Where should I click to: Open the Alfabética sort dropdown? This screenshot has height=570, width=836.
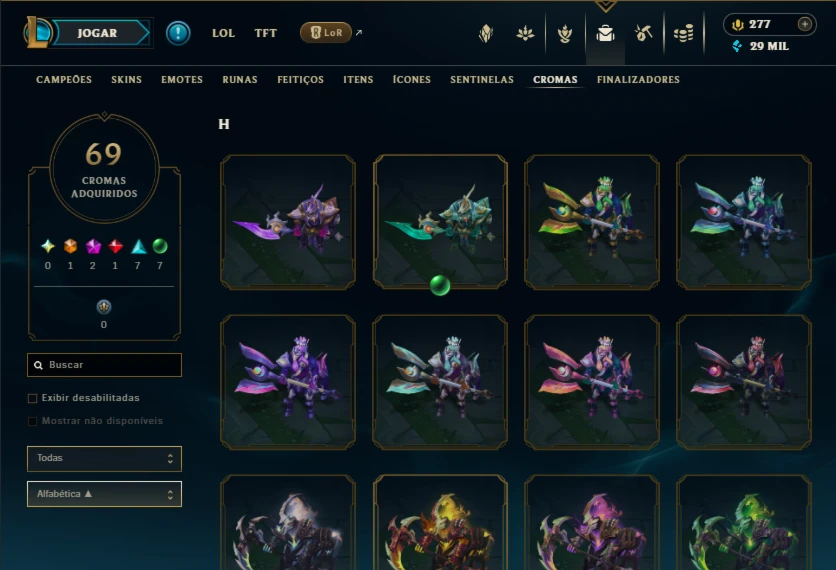click(x=104, y=494)
